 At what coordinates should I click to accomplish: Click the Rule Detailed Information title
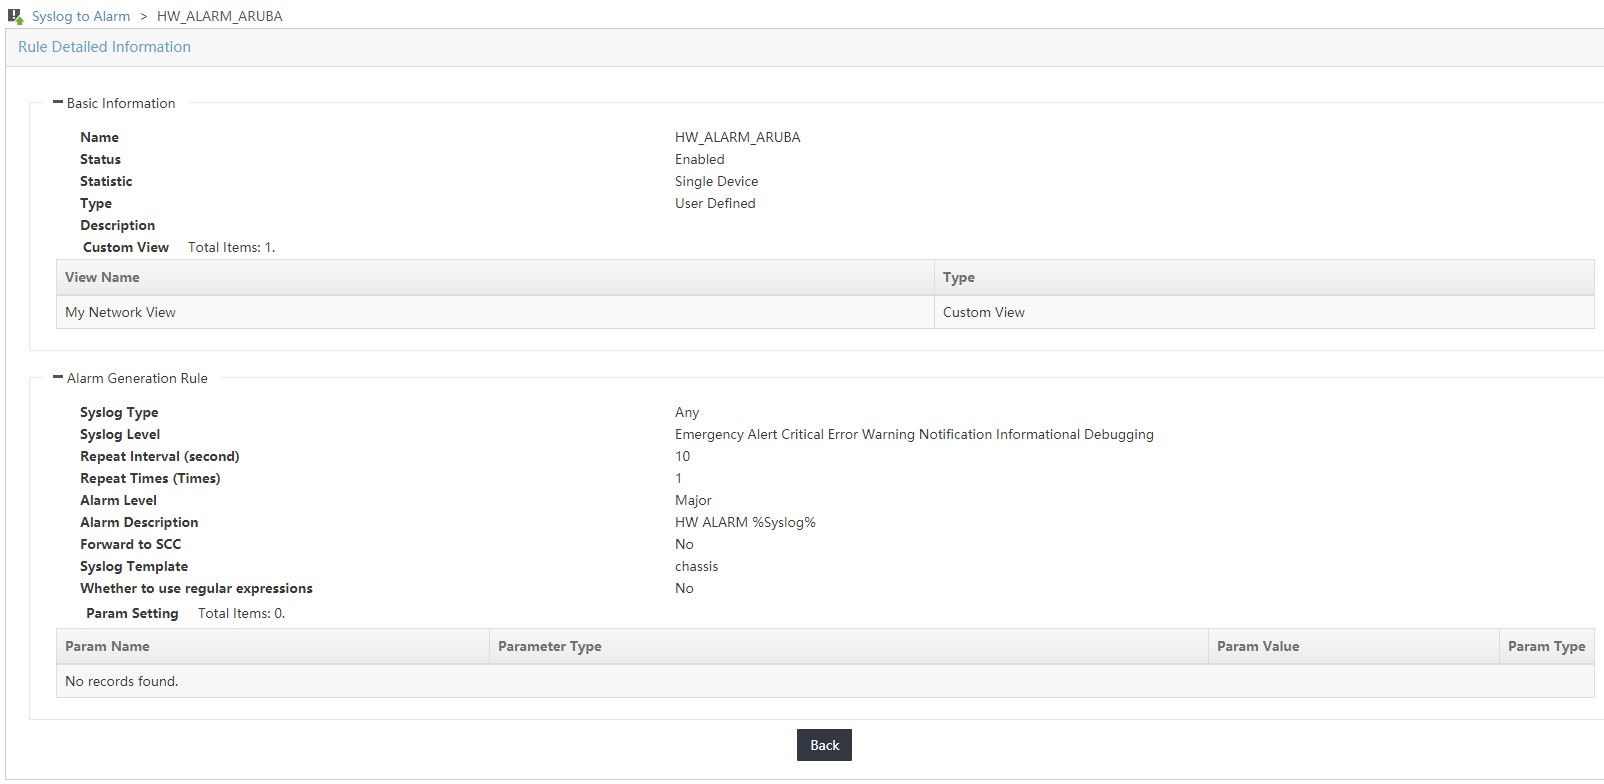(104, 47)
